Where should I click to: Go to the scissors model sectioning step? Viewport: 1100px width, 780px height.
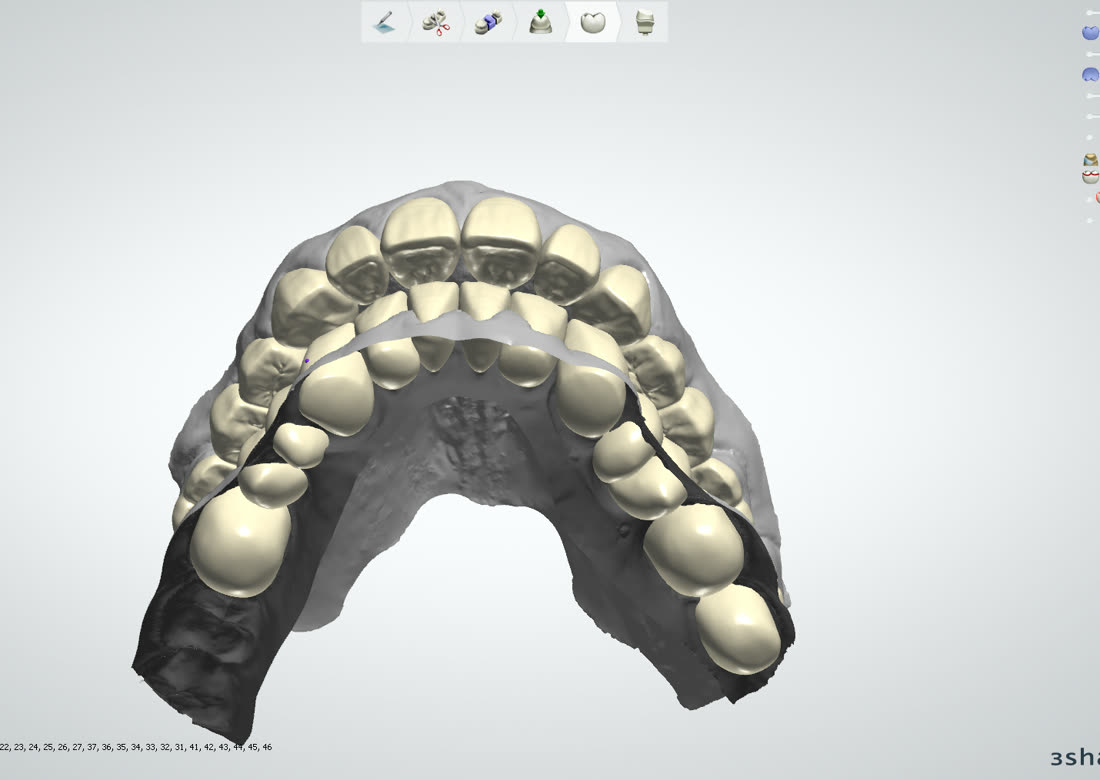(x=436, y=22)
